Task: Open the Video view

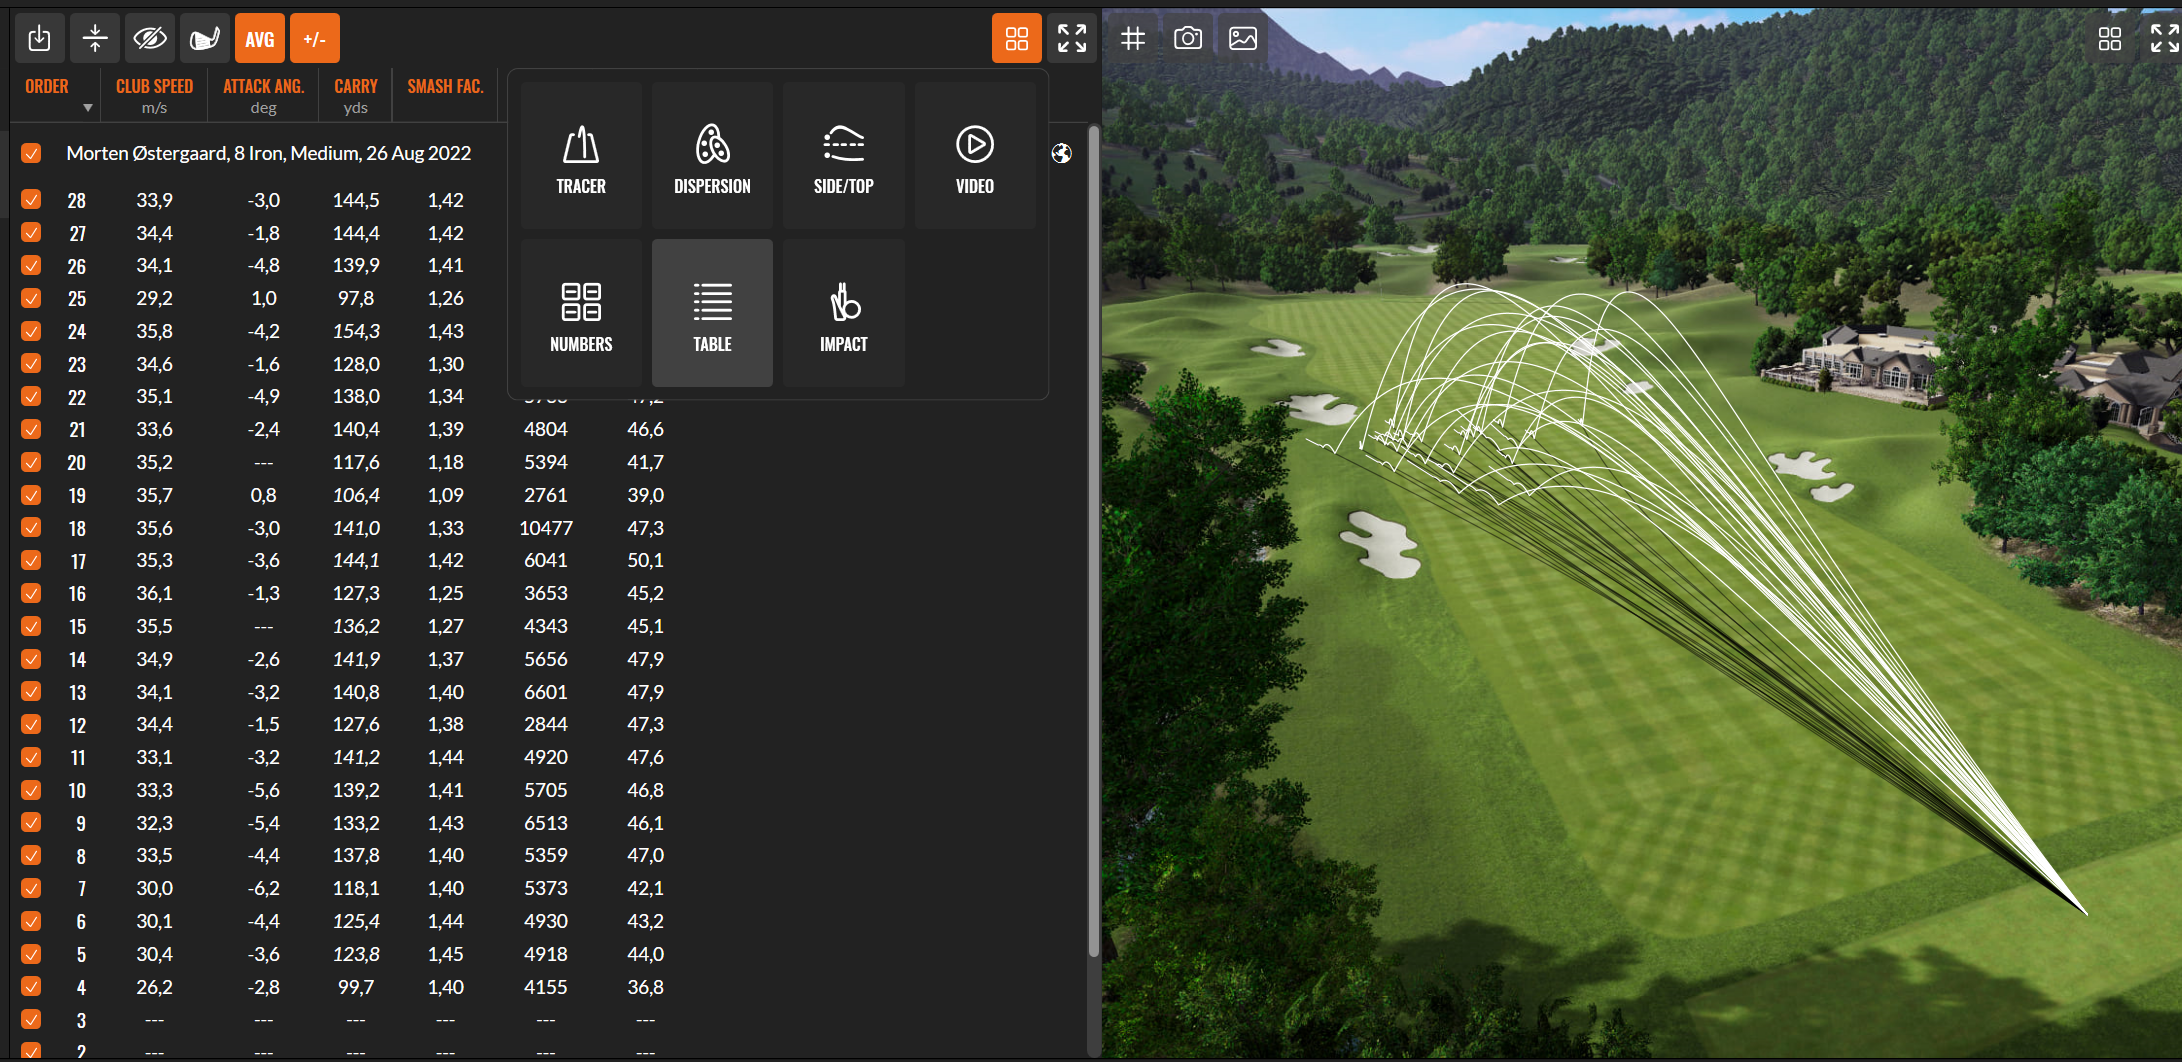Action: pos(974,155)
